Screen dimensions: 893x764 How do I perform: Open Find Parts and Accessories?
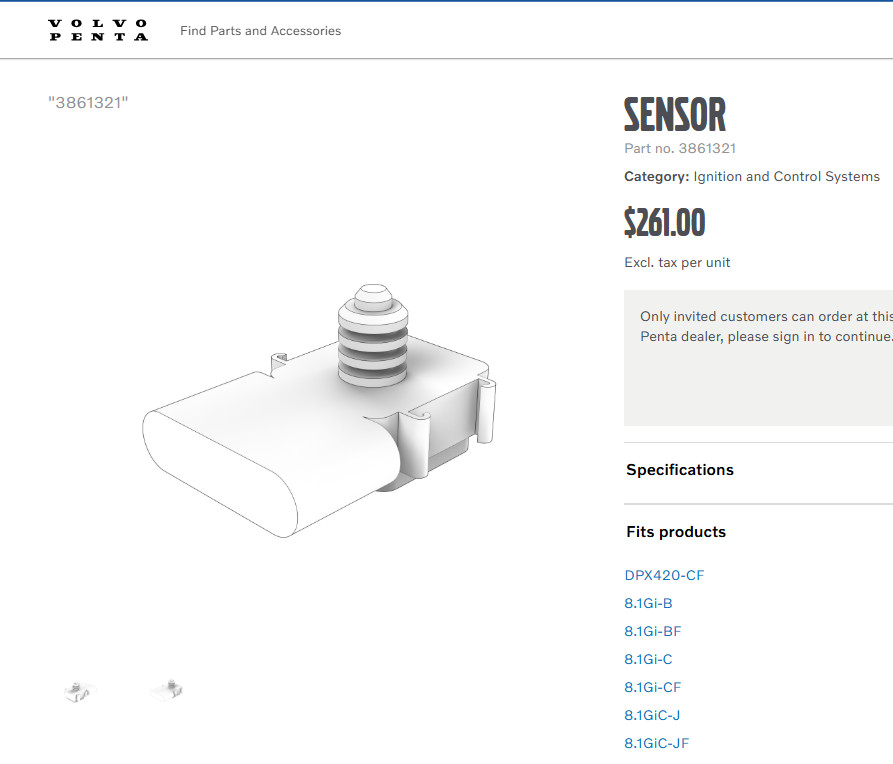pos(260,31)
